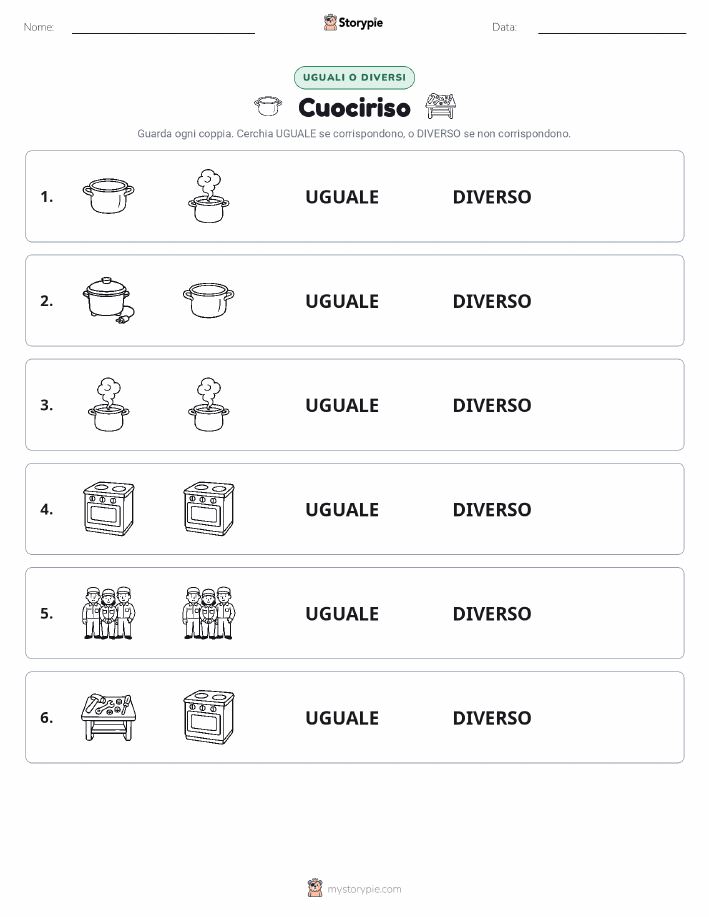Click the pot icon left of Cuociriso title
Viewport: 709px width, 917px height.
(267, 106)
